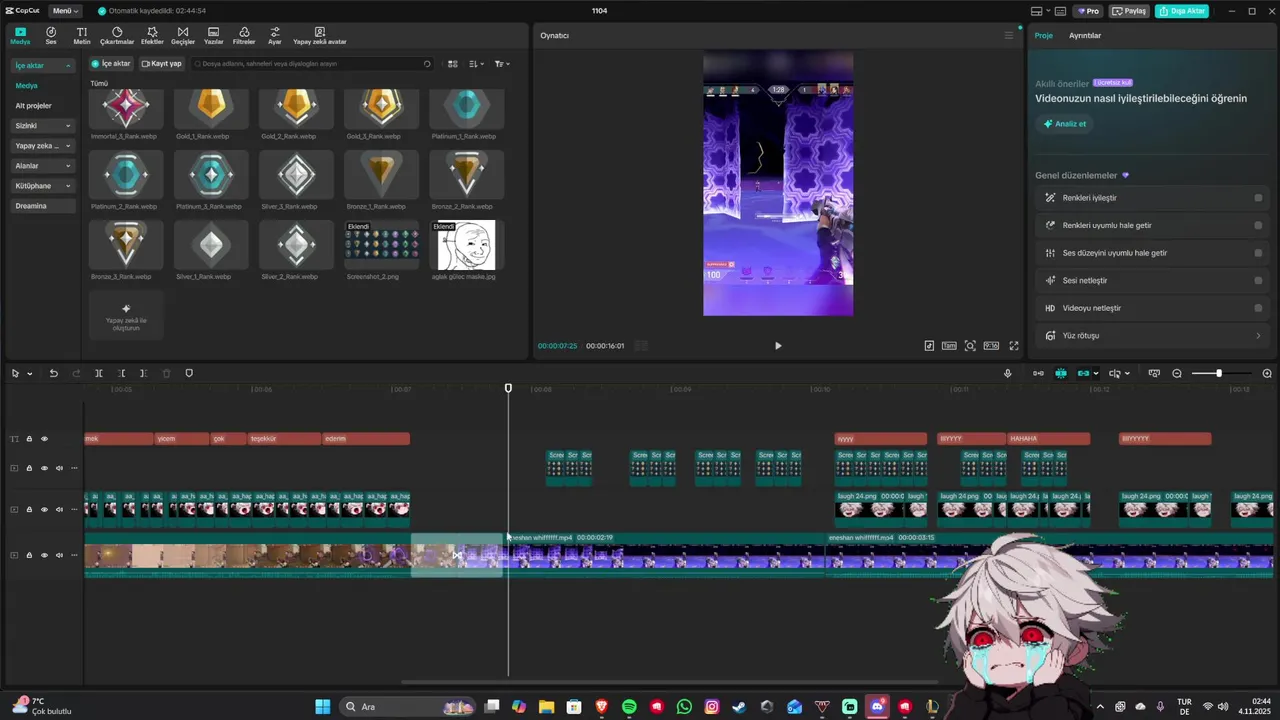Mute the main video track

pyautogui.click(x=59, y=555)
